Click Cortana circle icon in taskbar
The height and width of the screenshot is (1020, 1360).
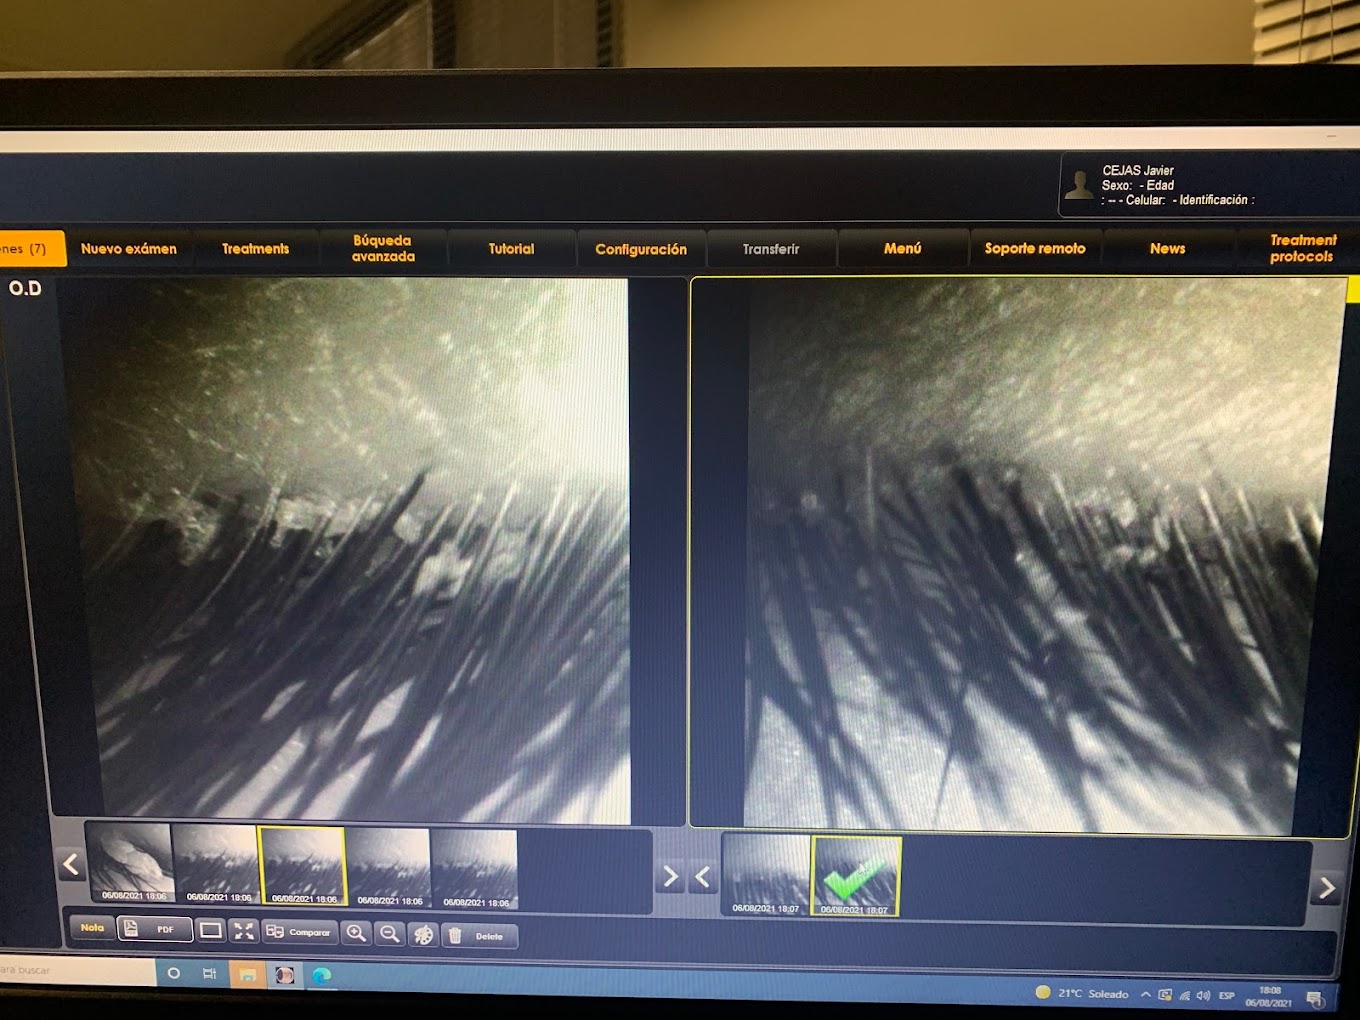(174, 973)
